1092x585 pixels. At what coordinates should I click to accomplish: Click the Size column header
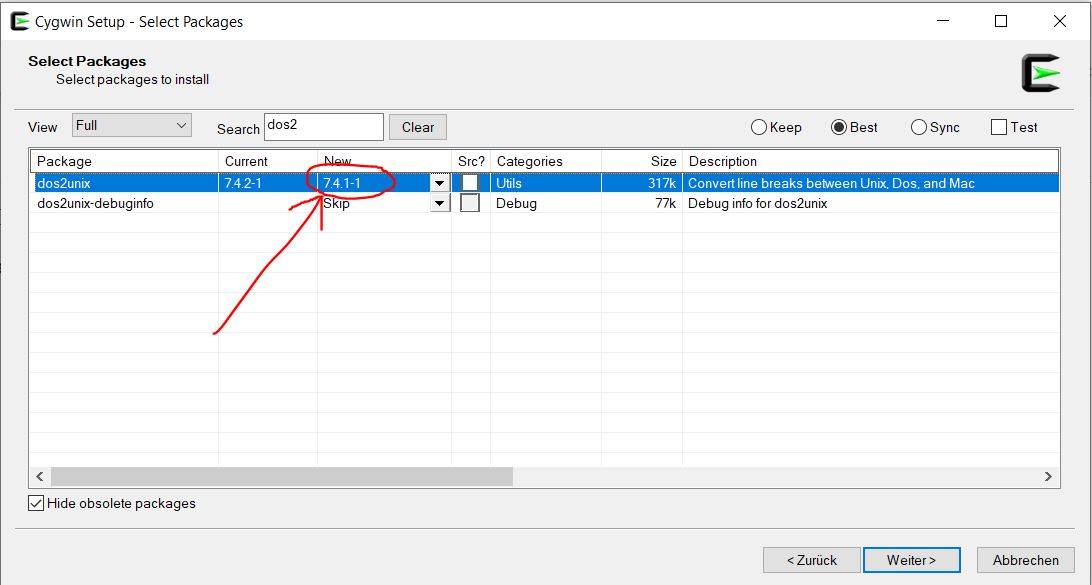pos(642,162)
